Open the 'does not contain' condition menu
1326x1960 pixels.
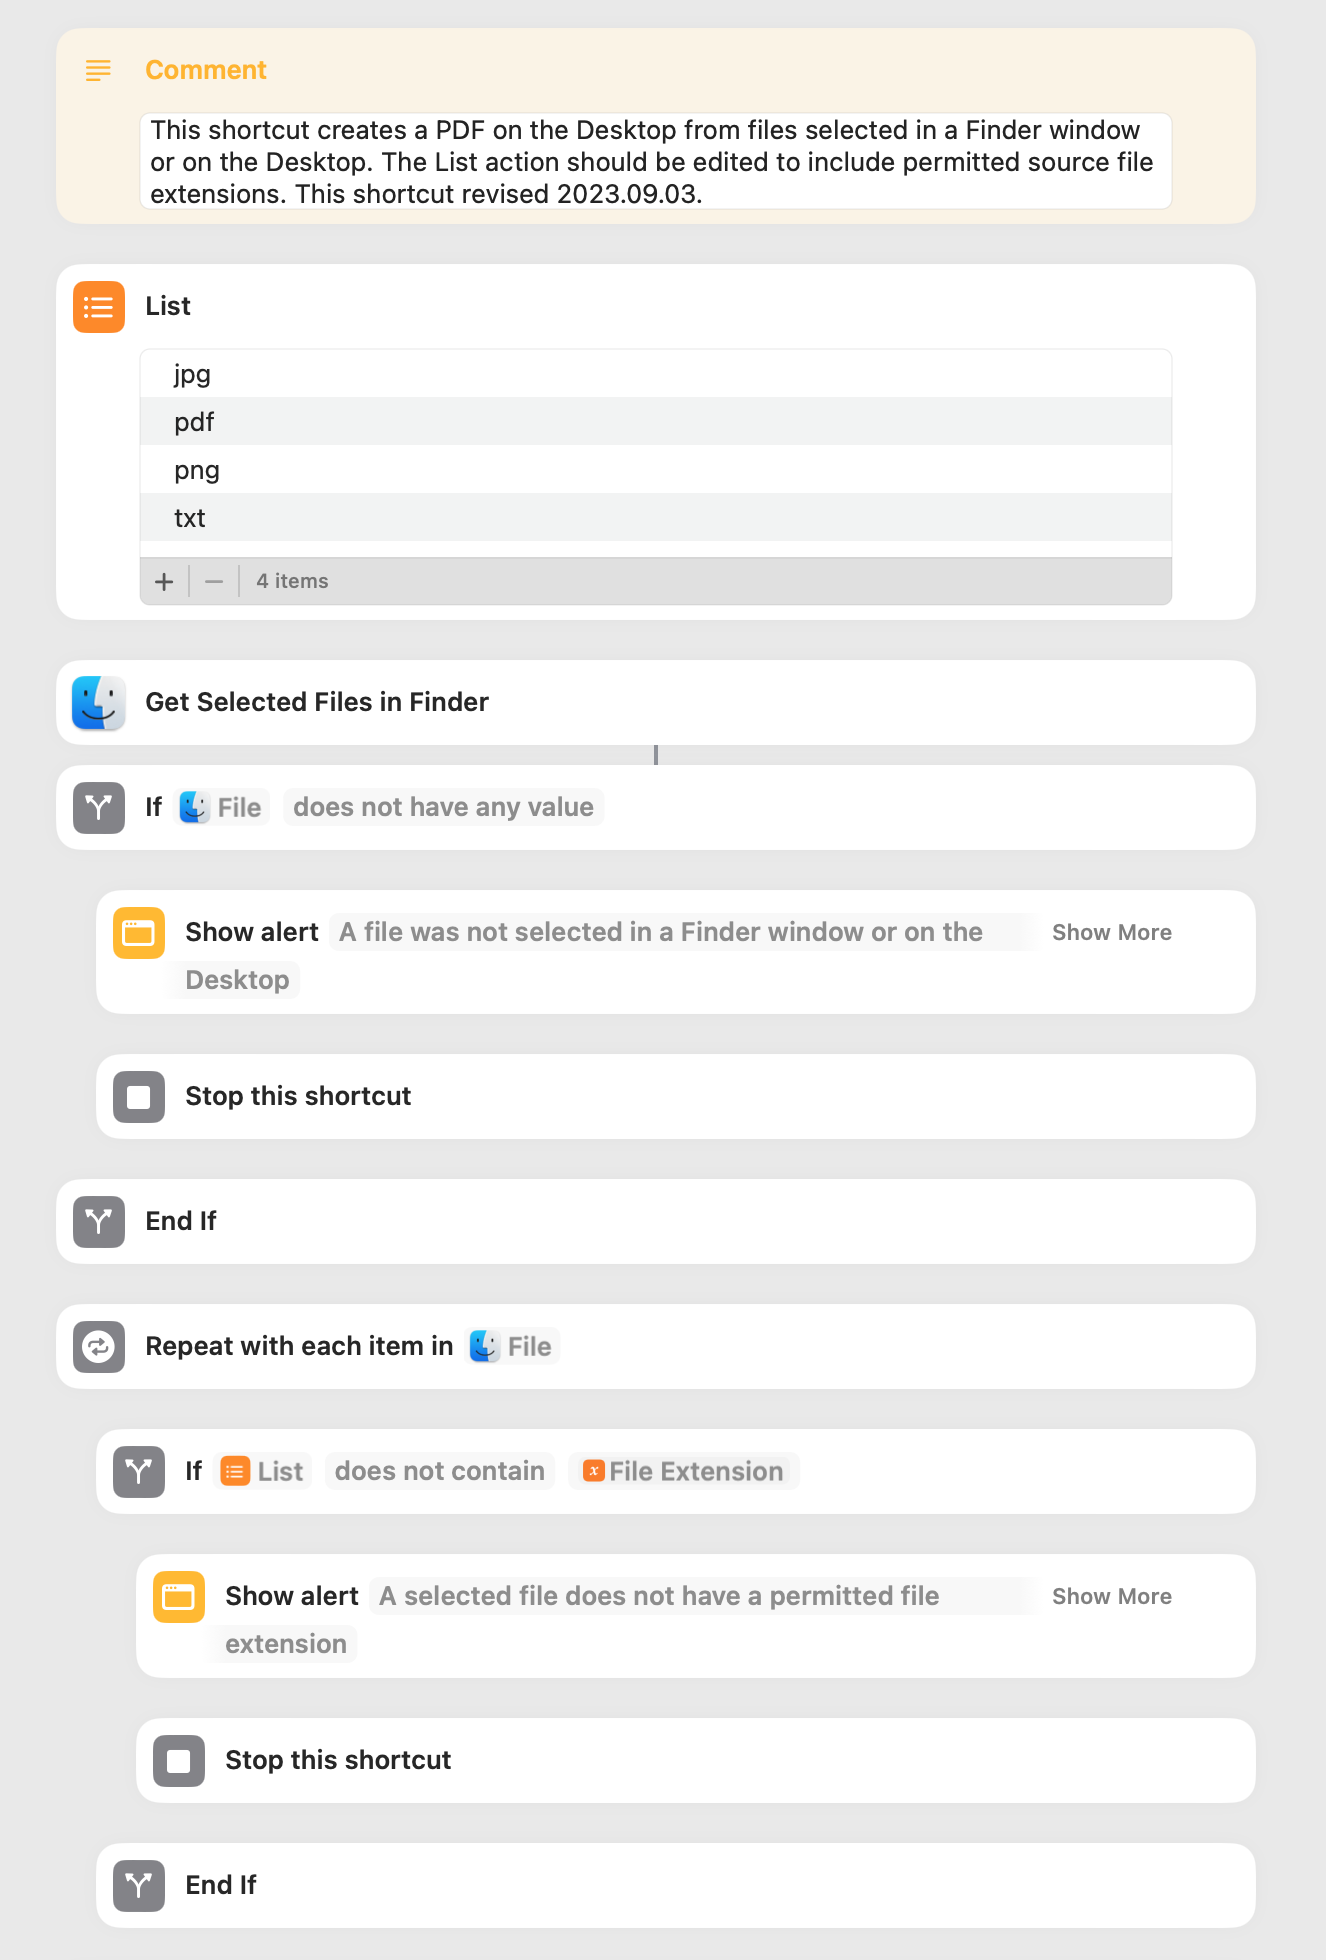click(439, 1472)
